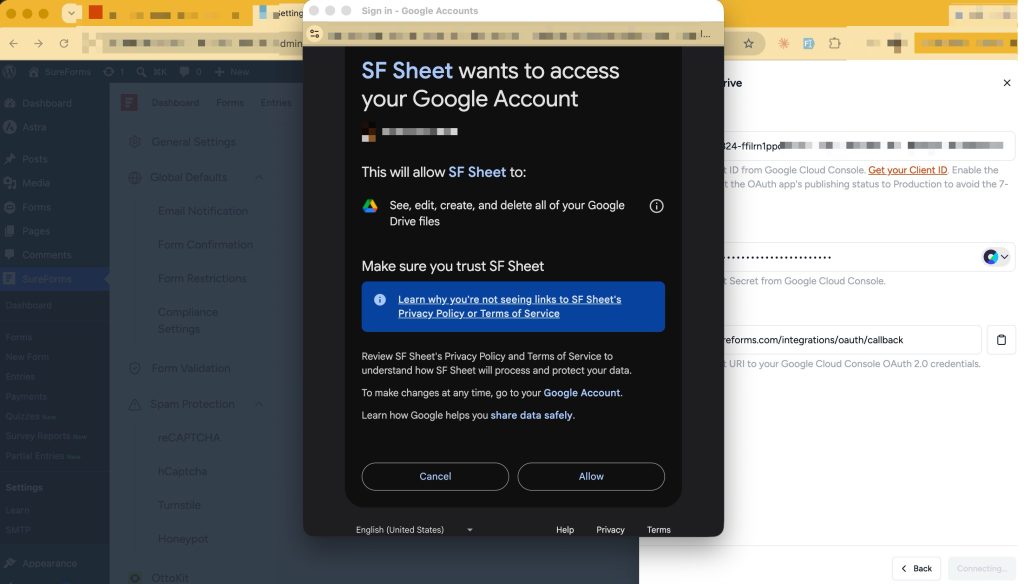Click the updates icon in admin bar
This screenshot has height=584, width=1024.
pyautogui.click(x=114, y=72)
